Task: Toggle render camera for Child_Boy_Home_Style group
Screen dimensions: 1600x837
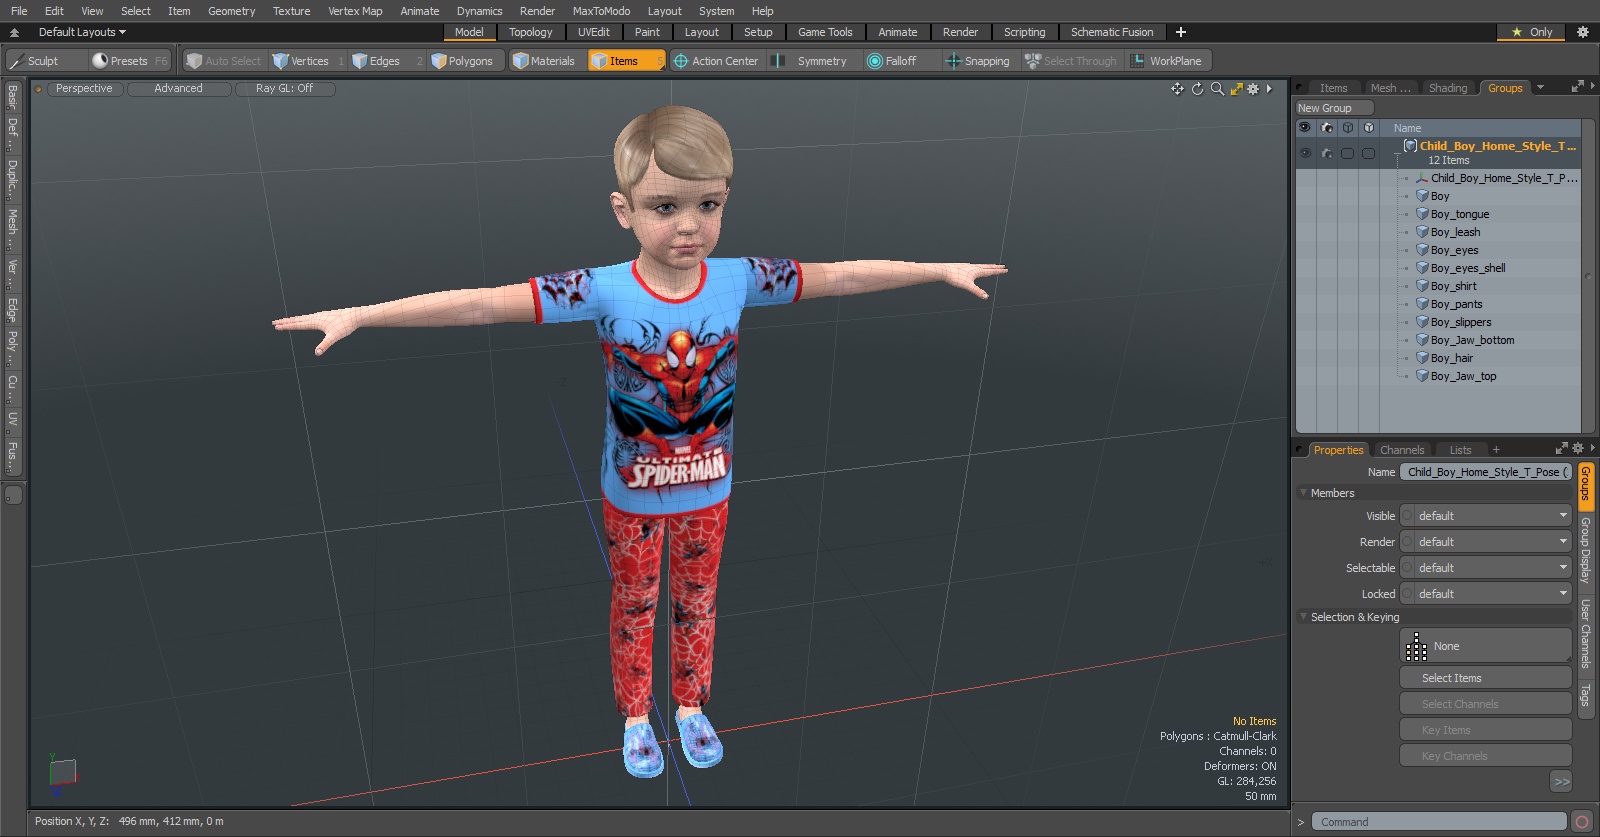Action: 1327,153
